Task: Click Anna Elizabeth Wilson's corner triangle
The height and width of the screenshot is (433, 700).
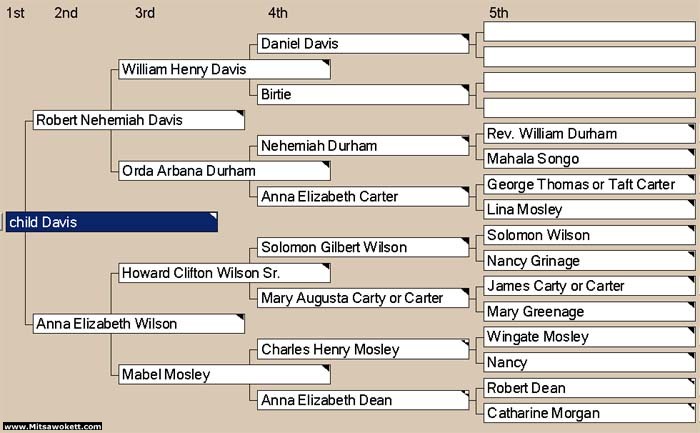Action: 241,317
